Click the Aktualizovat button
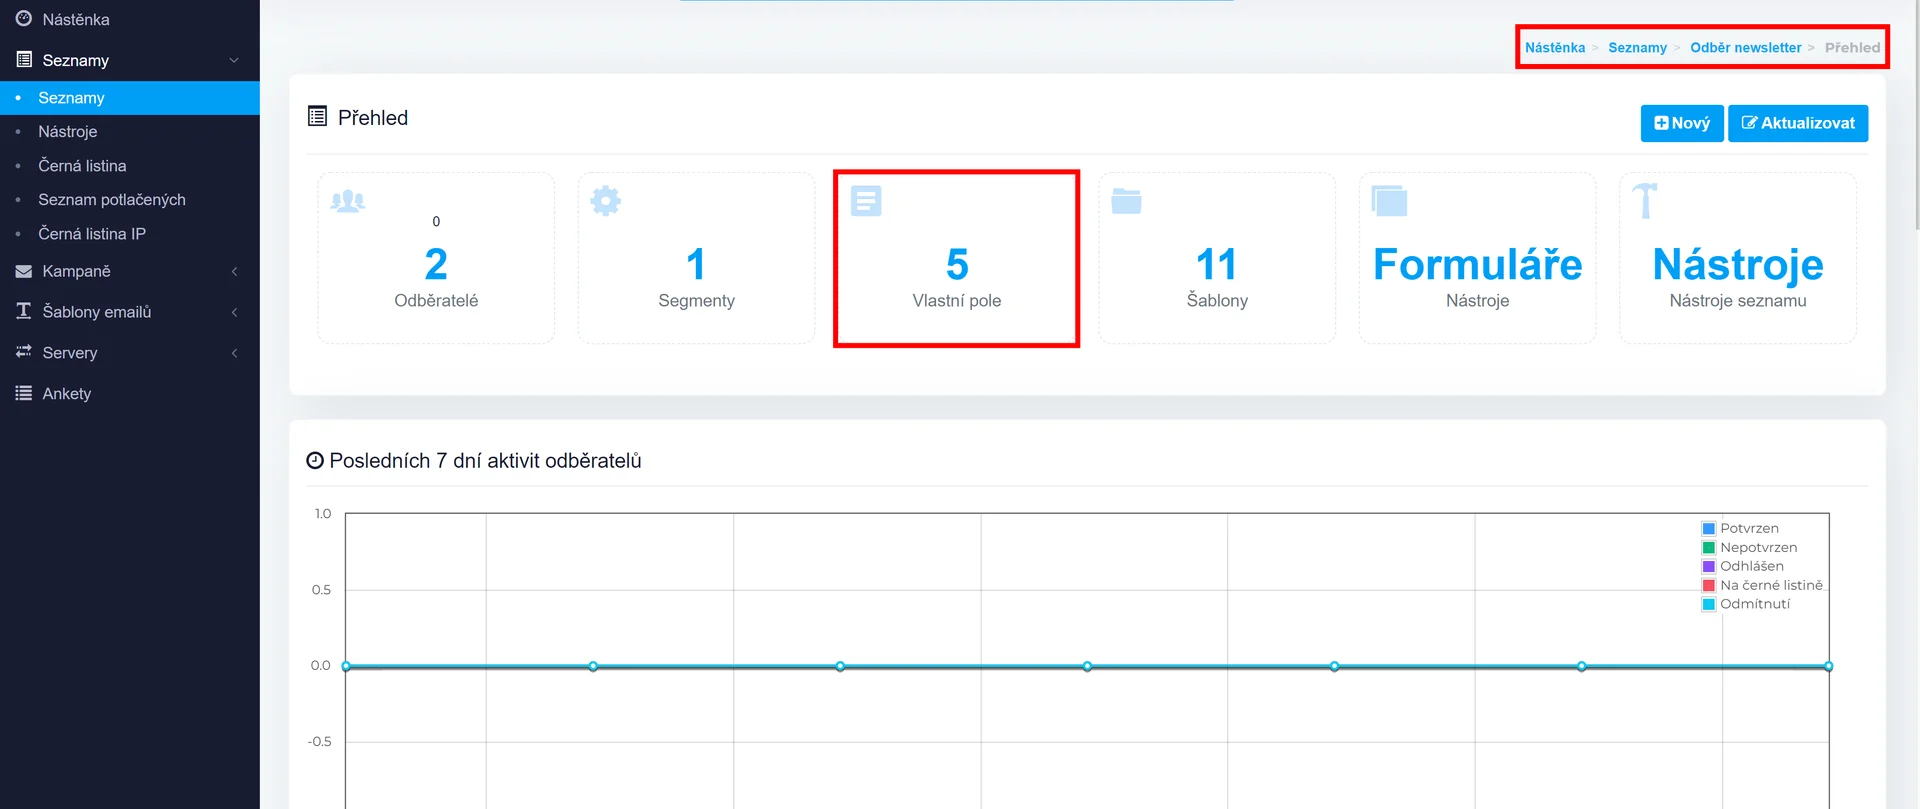 click(1797, 123)
